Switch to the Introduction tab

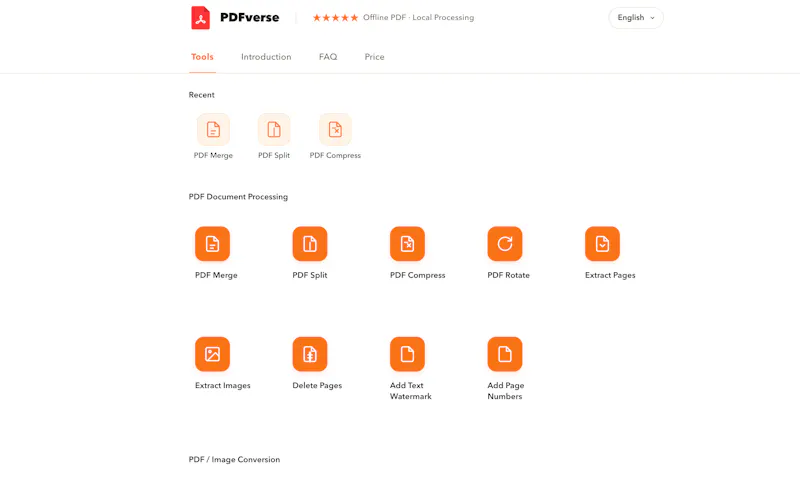tap(266, 57)
